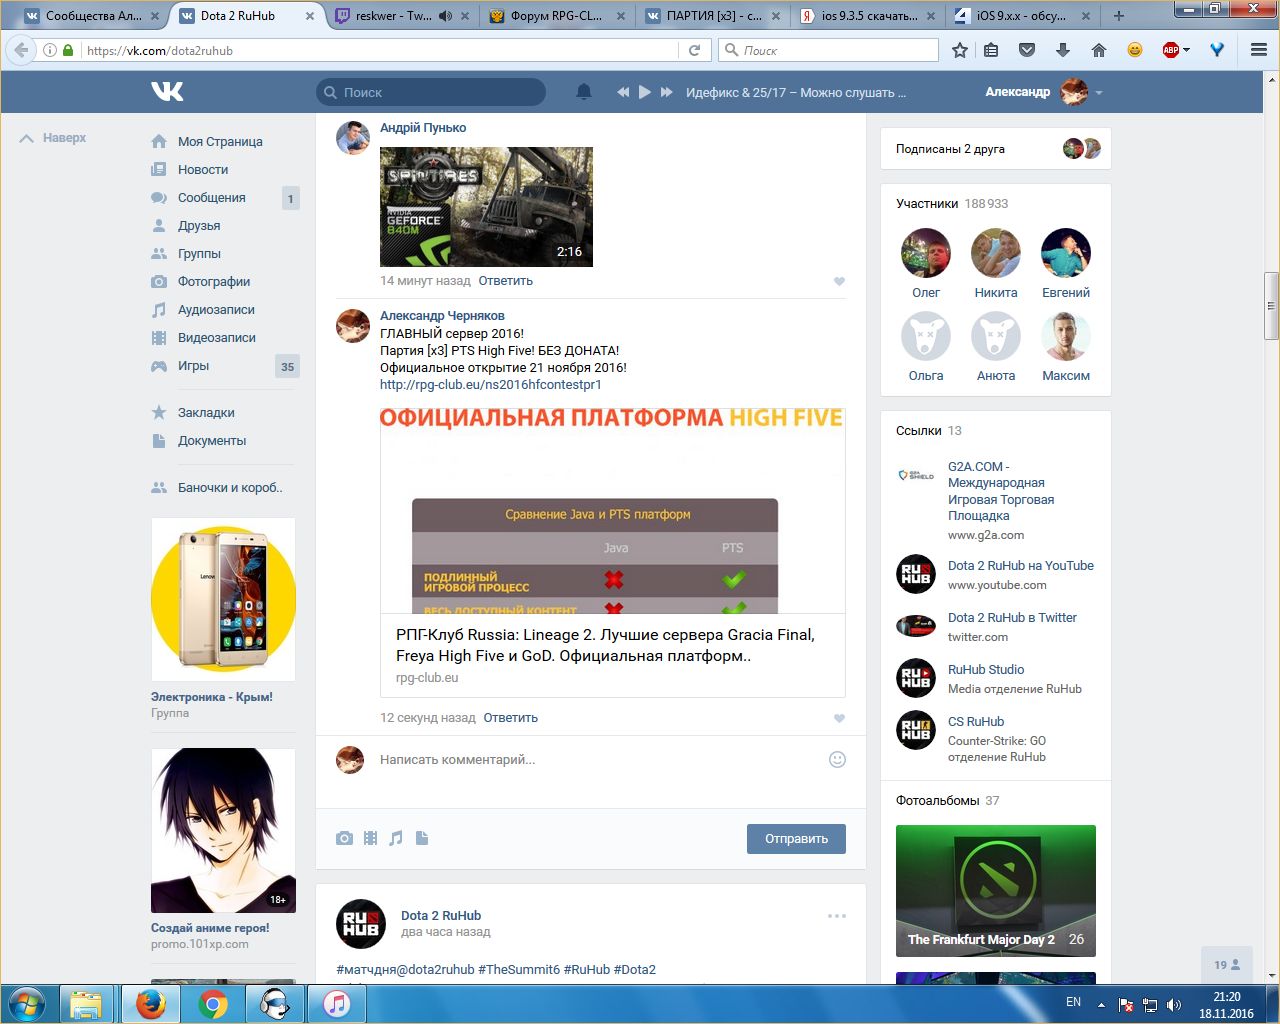Play the Spintires video thumbnail

tap(486, 207)
